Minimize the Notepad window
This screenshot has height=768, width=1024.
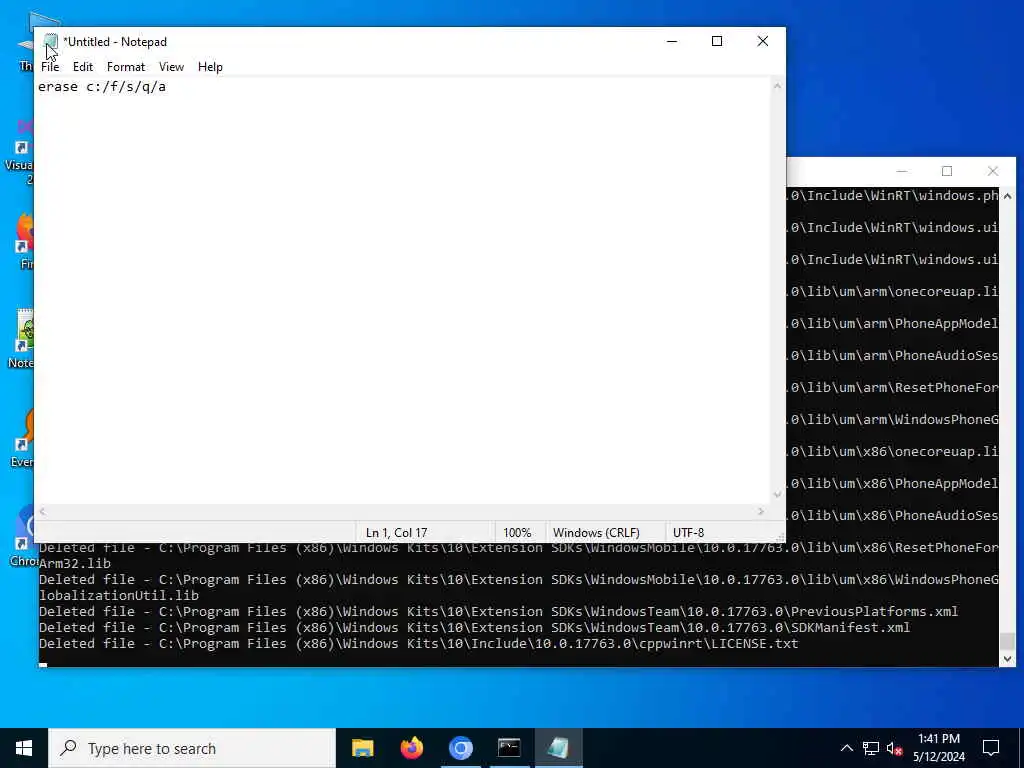point(672,41)
